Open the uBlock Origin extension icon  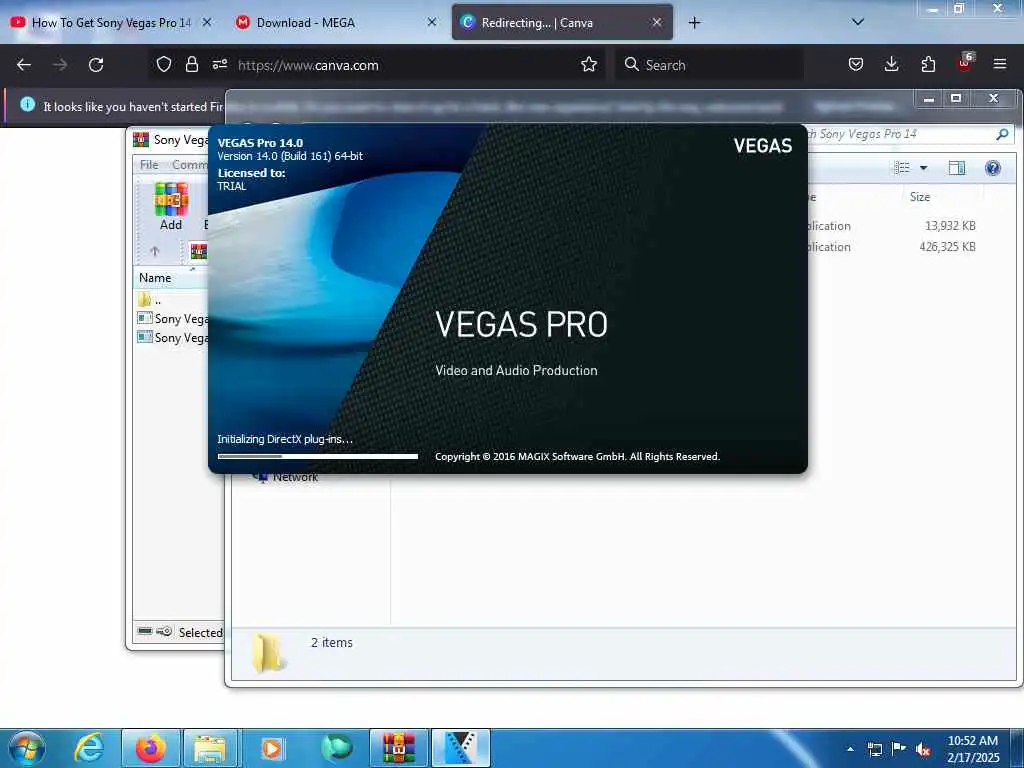point(965,63)
